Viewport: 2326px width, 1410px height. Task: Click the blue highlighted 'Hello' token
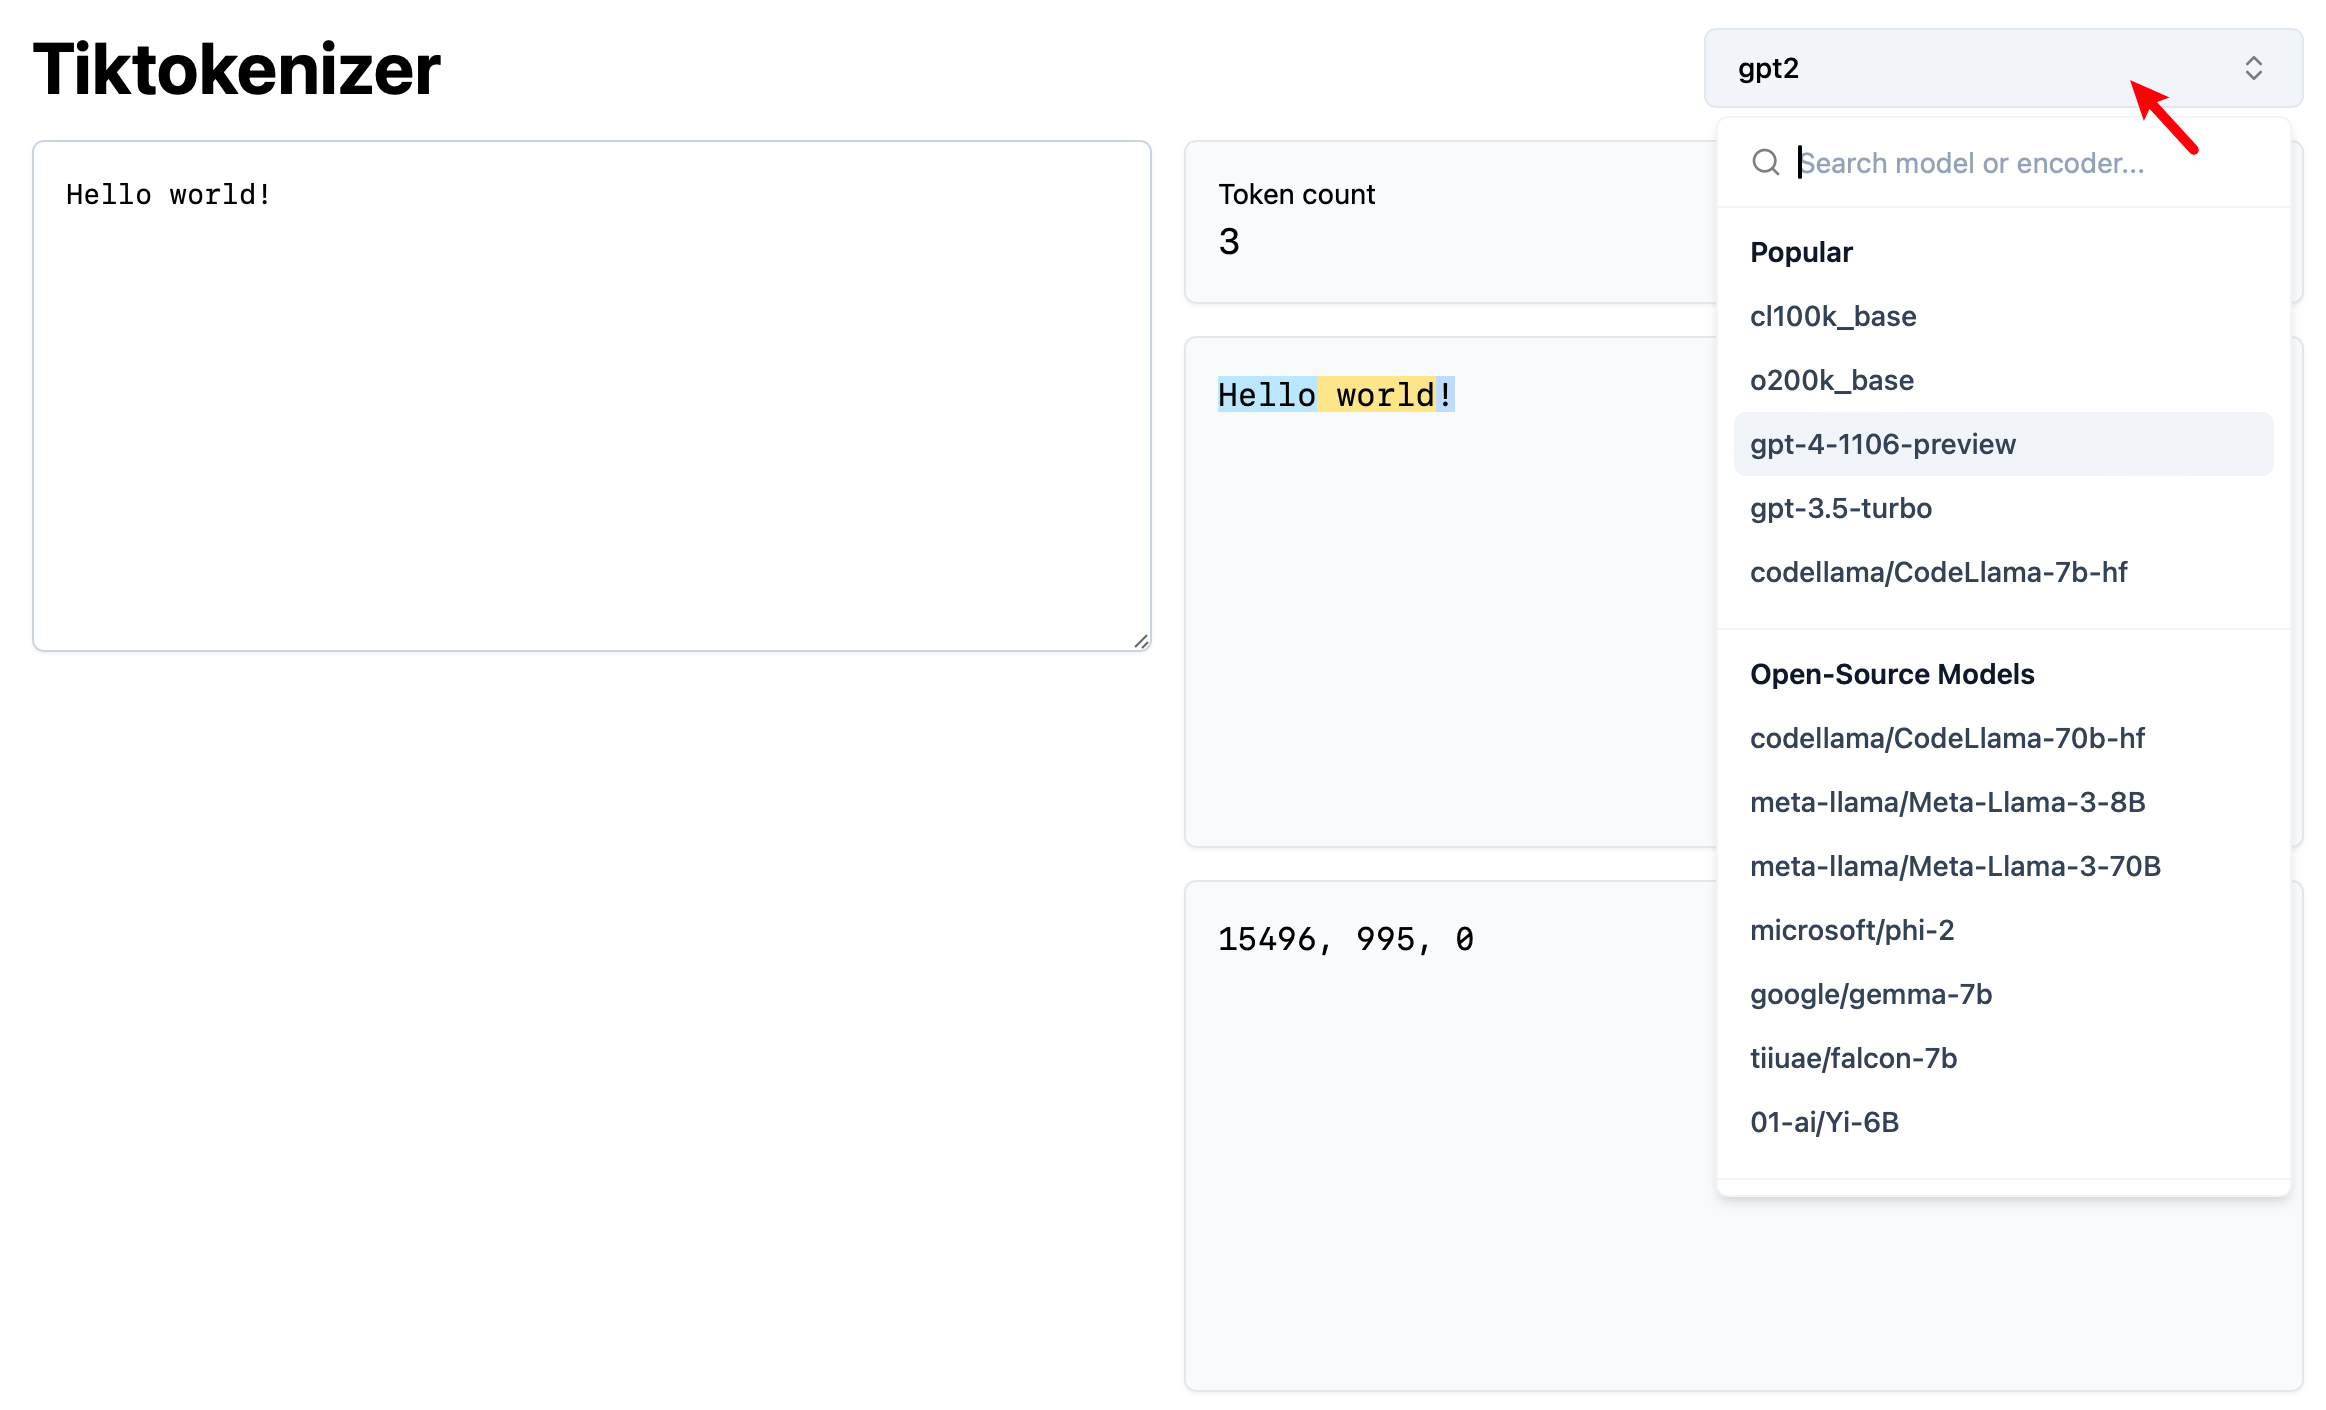tap(1266, 395)
